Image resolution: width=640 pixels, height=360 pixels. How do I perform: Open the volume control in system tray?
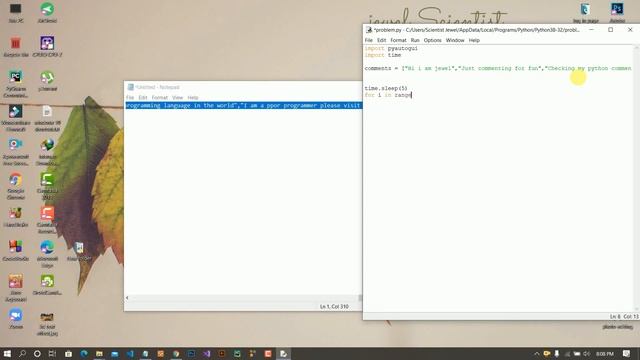click(x=587, y=353)
